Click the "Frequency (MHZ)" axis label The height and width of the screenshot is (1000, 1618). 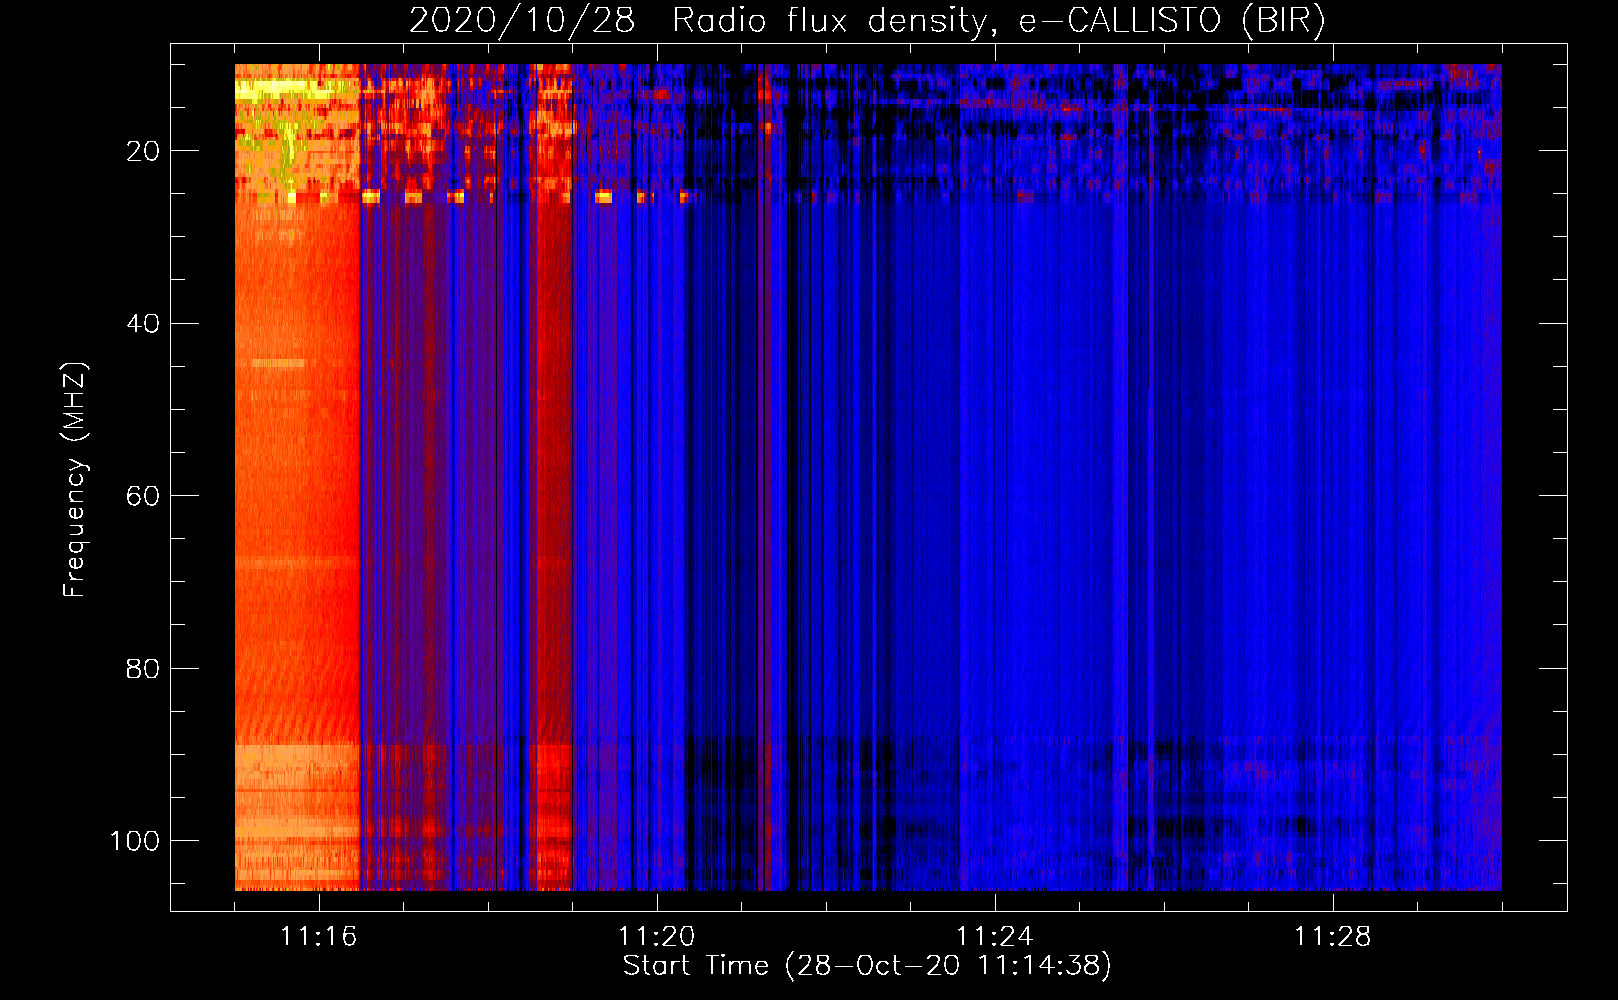pos(75,479)
